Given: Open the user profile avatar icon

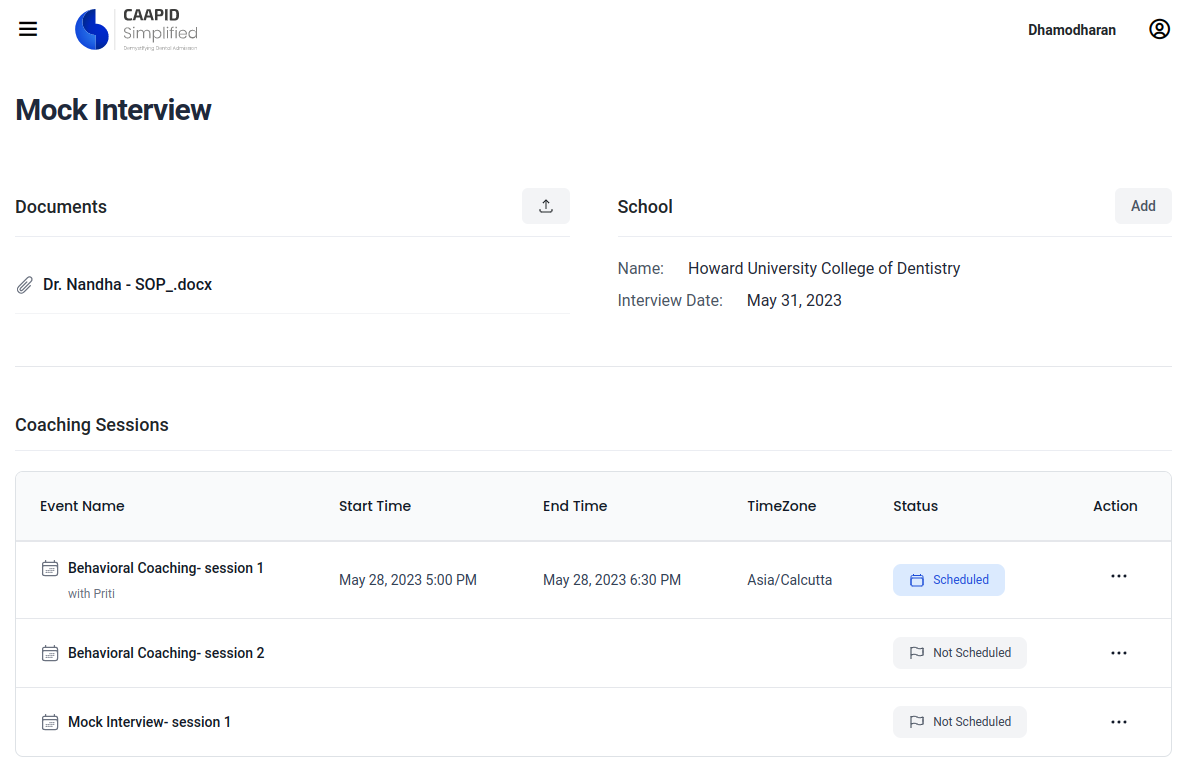Looking at the screenshot, I should tap(1159, 30).
